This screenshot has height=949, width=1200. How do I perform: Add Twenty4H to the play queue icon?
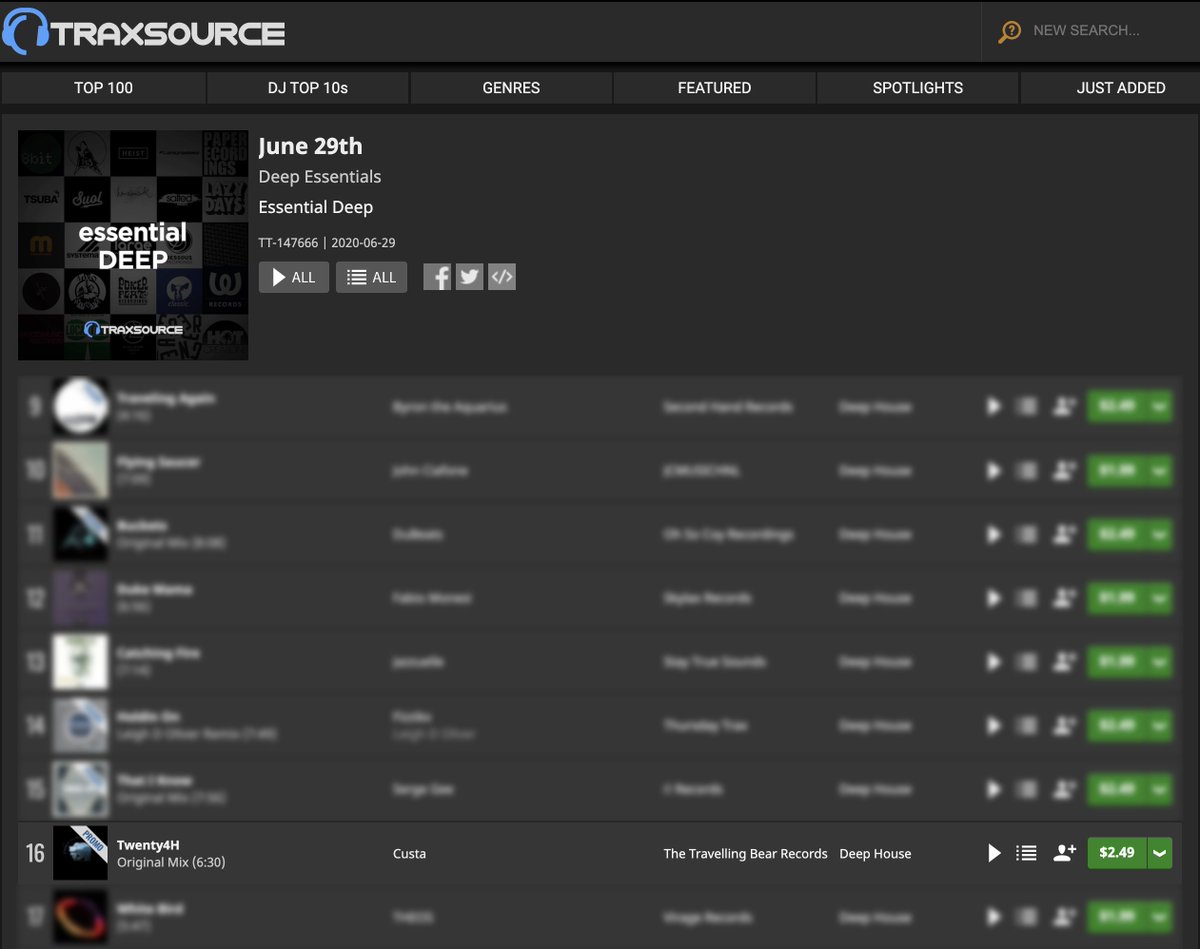point(1026,853)
